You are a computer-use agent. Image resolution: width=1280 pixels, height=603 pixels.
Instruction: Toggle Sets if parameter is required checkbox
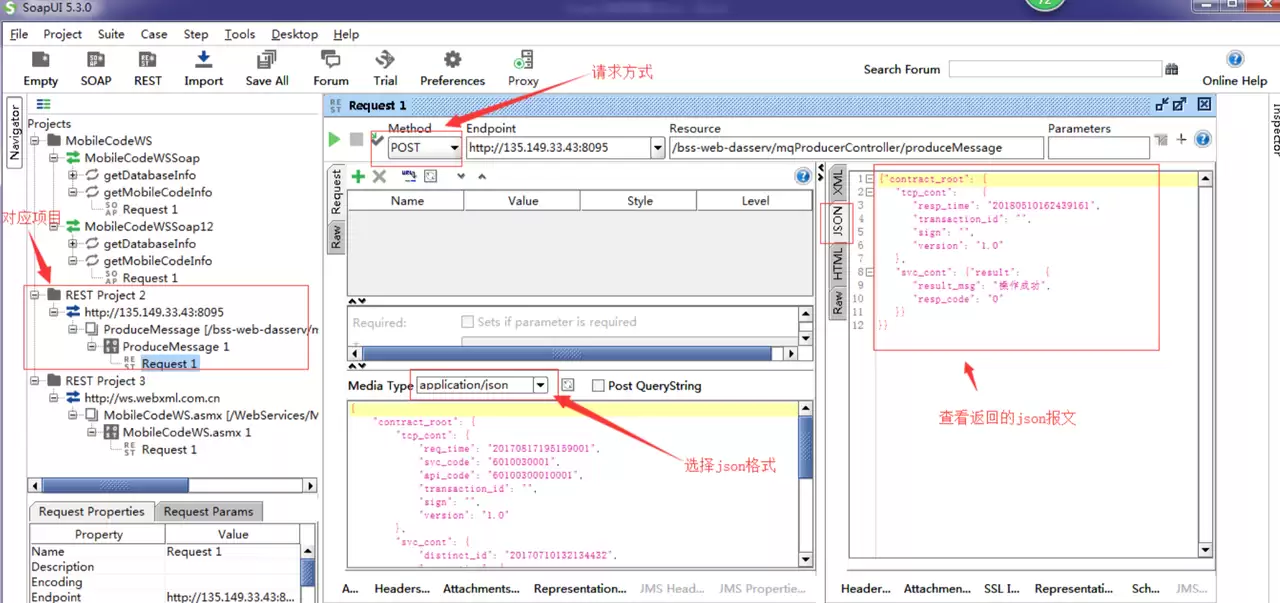coord(467,322)
